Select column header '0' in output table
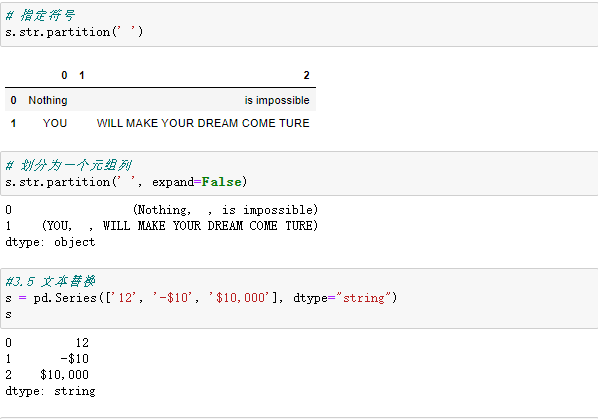The width and height of the screenshot is (598, 419). pos(64,75)
